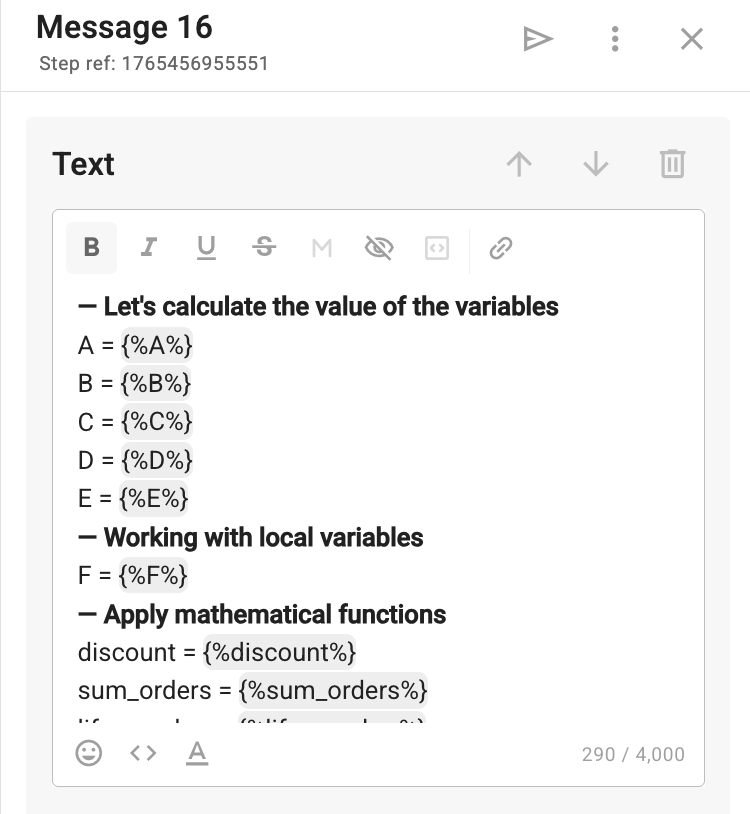Delete the Text block with trash icon
This screenshot has width=750, height=814.
tap(672, 164)
